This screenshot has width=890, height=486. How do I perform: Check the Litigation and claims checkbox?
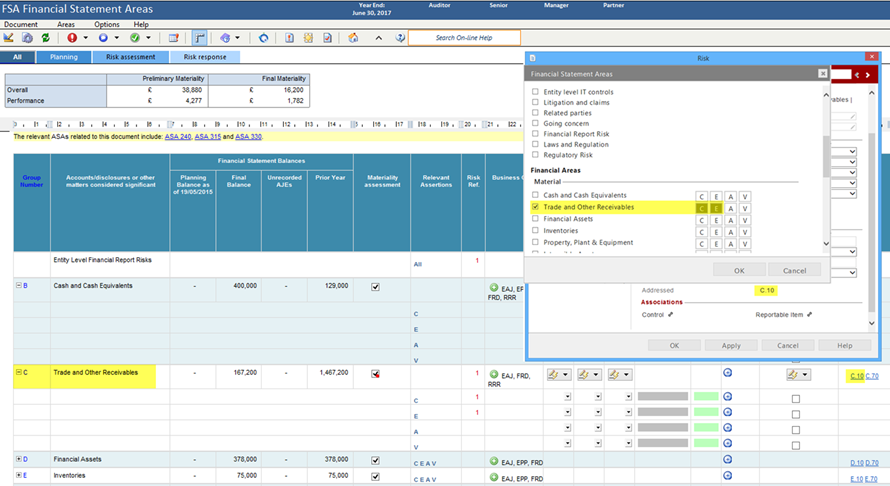(x=535, y=102)
